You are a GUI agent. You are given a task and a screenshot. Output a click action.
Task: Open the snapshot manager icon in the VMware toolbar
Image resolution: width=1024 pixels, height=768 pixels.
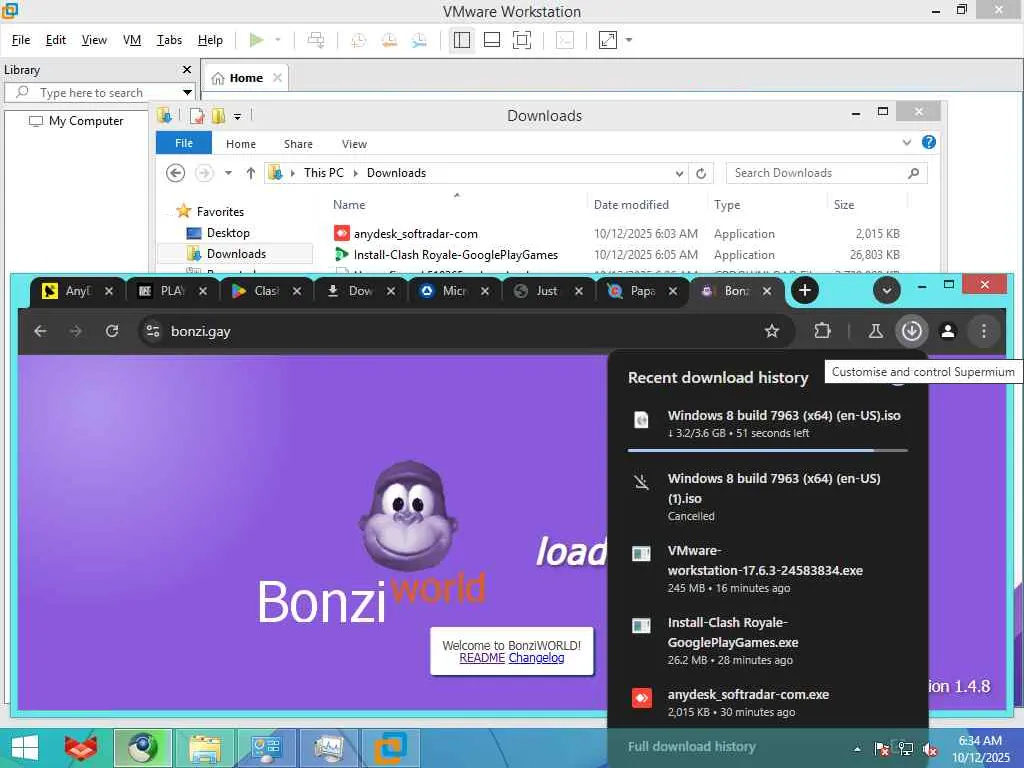[419, 40]
